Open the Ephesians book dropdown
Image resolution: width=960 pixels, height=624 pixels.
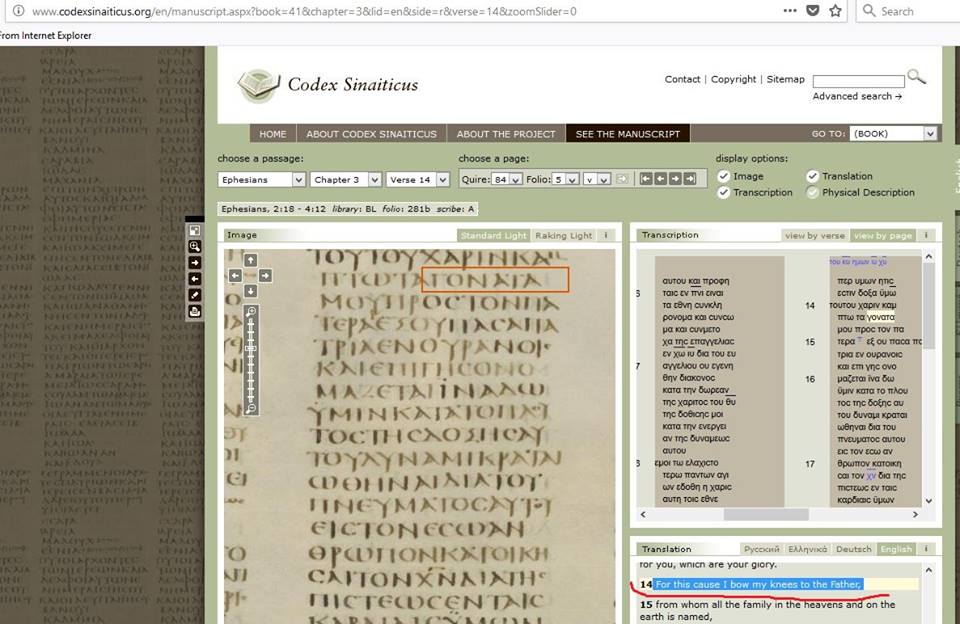pyautogui.click(x=261, y=180)
